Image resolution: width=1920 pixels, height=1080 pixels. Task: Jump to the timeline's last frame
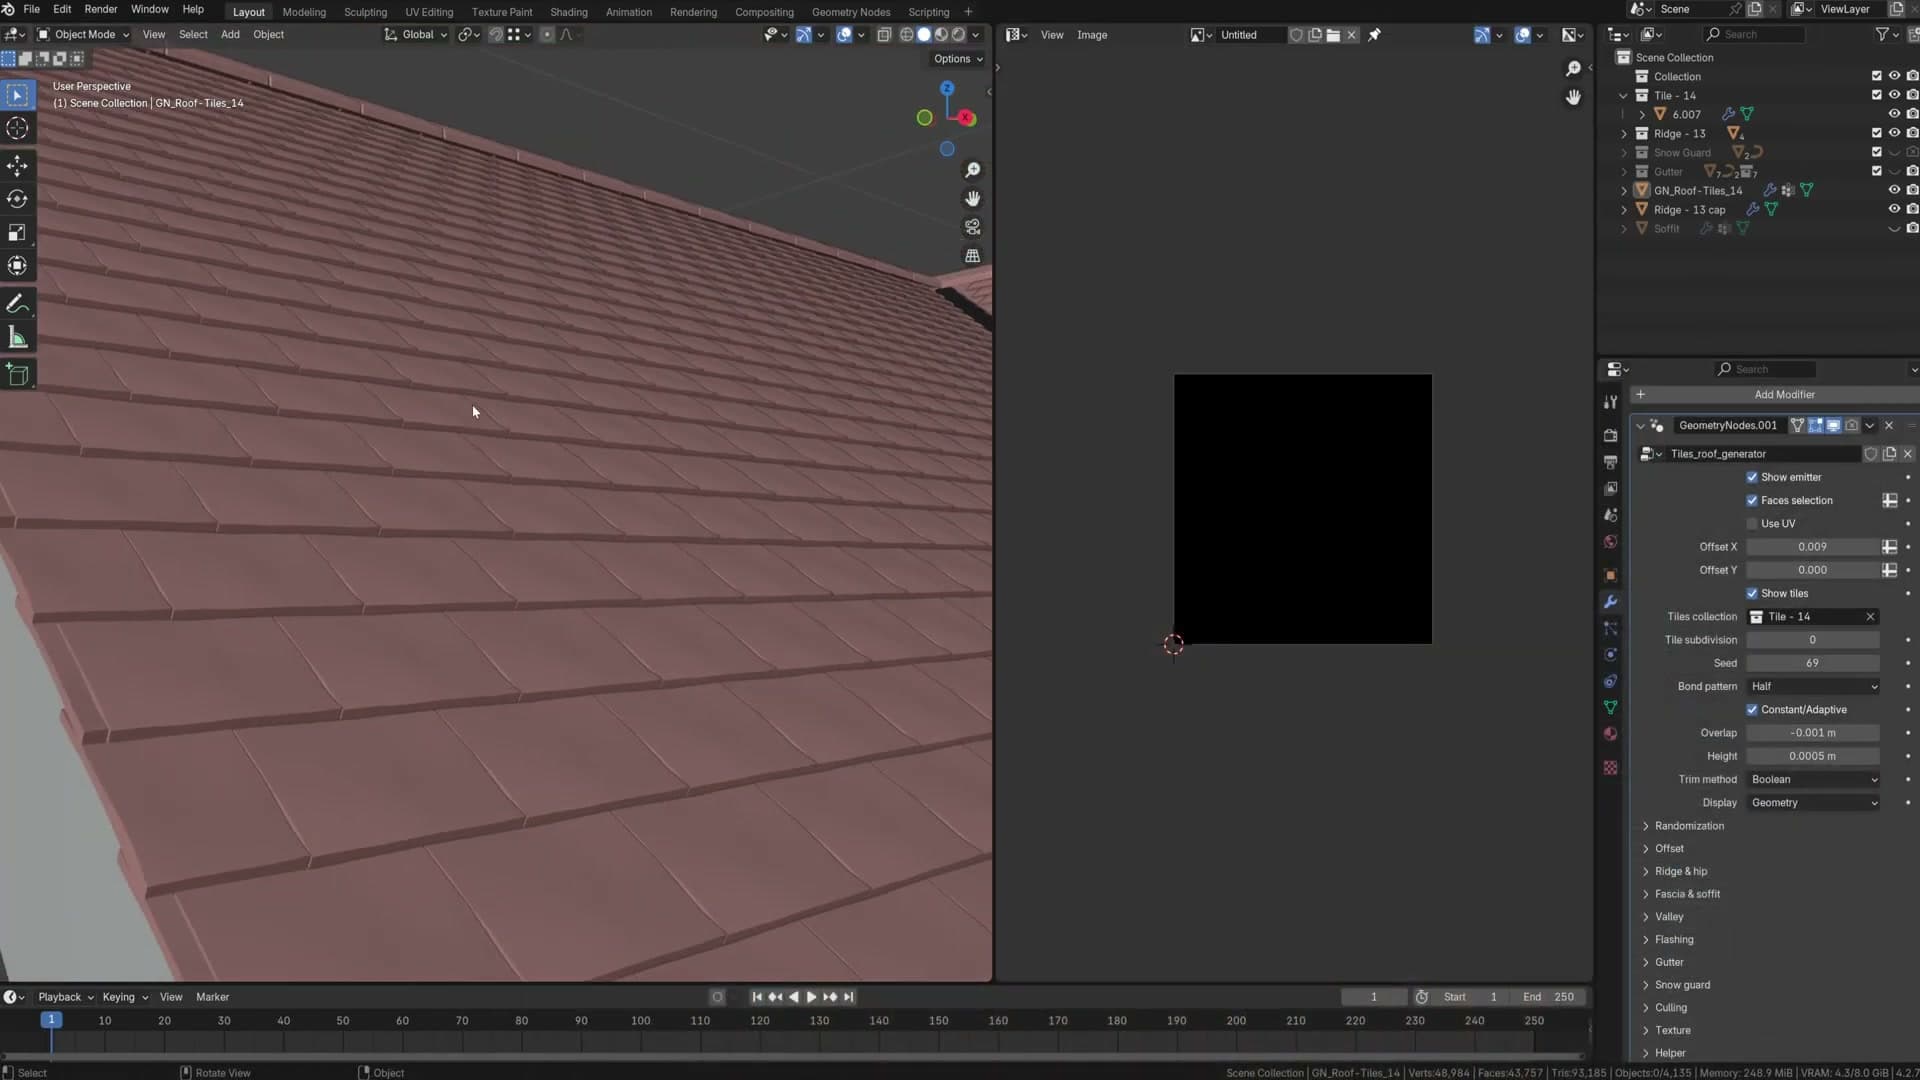848,997
